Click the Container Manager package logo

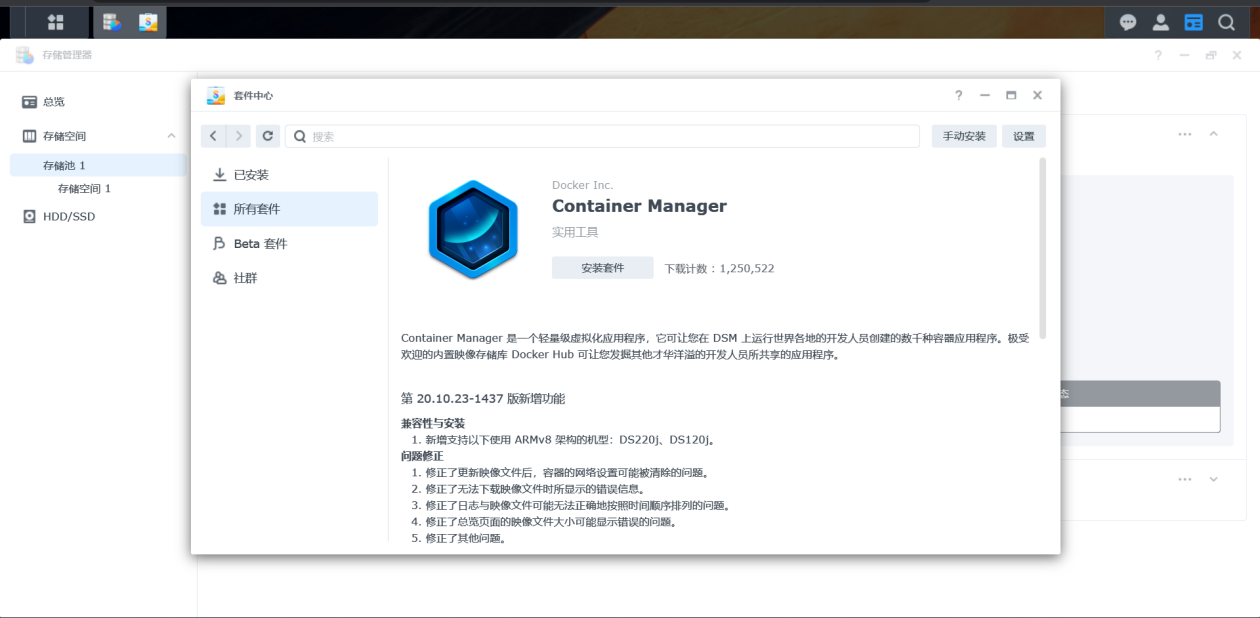(473, 229)
